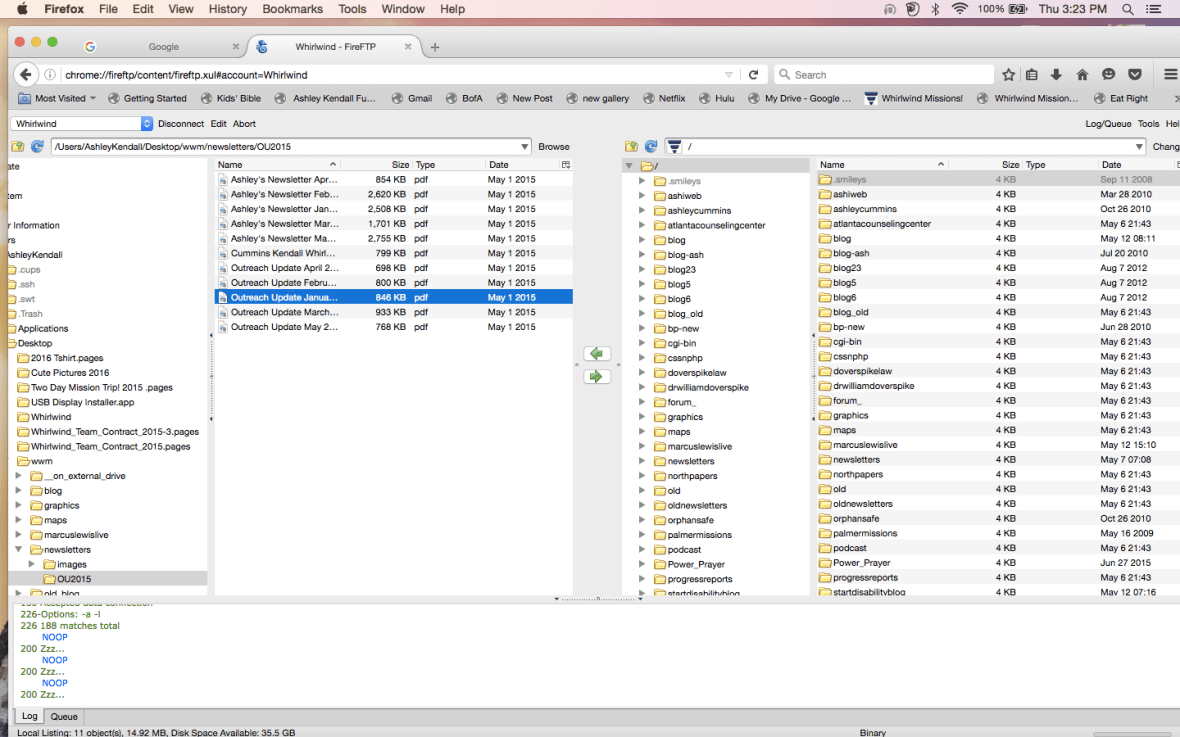Click the green upload arrow (right-pointing) button
1180x737 pixels.
(x=597, y=377)
